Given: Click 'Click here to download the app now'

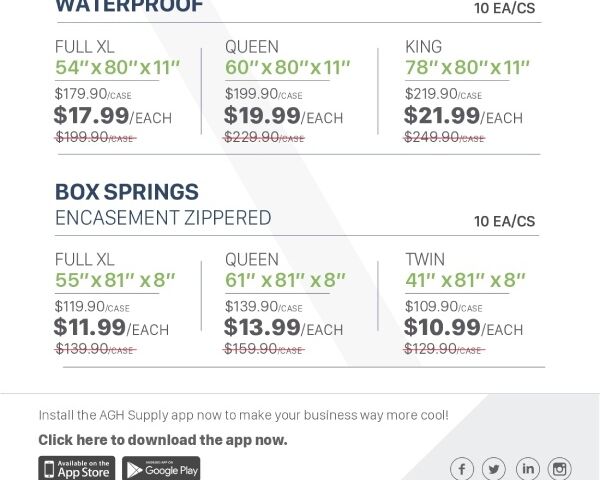Looking at the screenshot, I should point(162,439).
